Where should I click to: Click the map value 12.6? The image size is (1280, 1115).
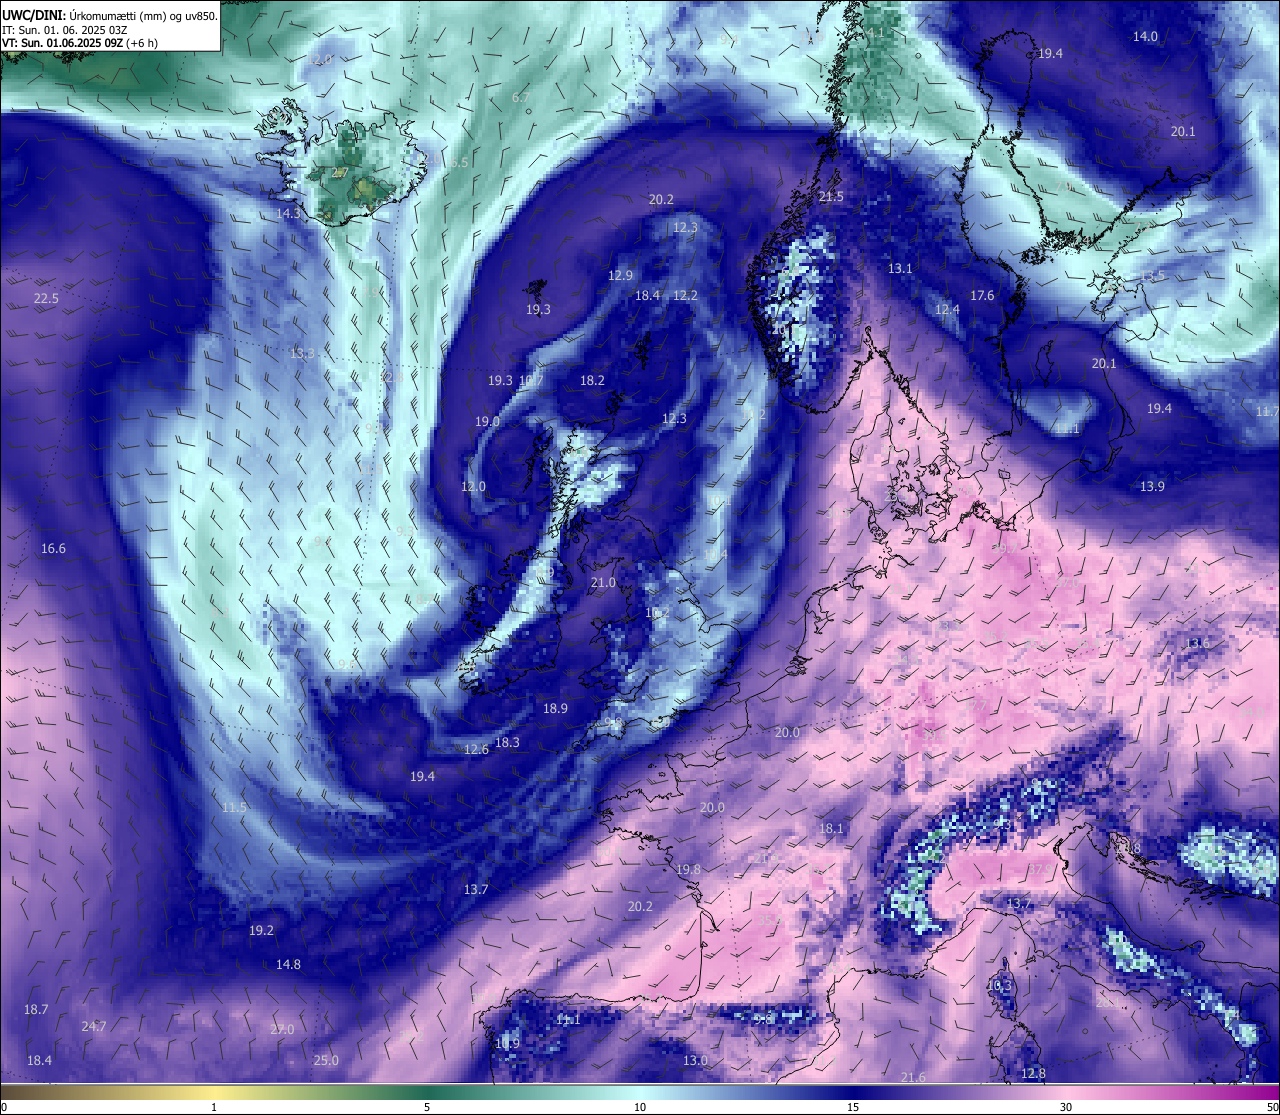tap(476, 750)
